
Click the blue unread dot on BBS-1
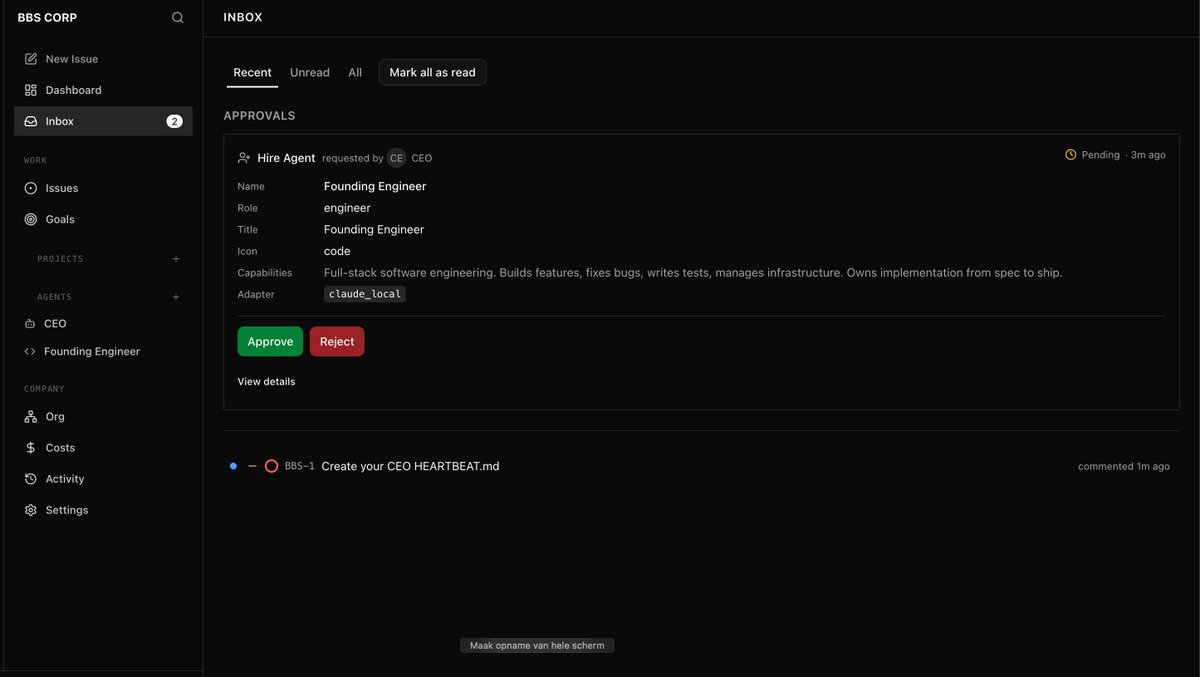coord(233,466)
